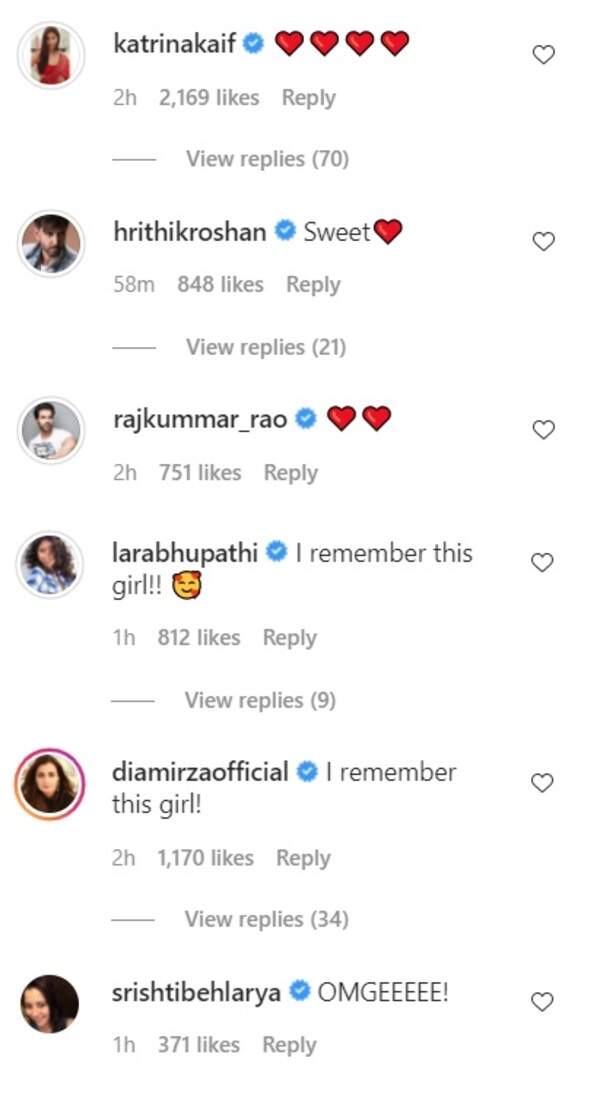Like diamirzaofficial's comment with the heart
The height and width of the screenshot is (1099, 600).
[x=543, y=781]
